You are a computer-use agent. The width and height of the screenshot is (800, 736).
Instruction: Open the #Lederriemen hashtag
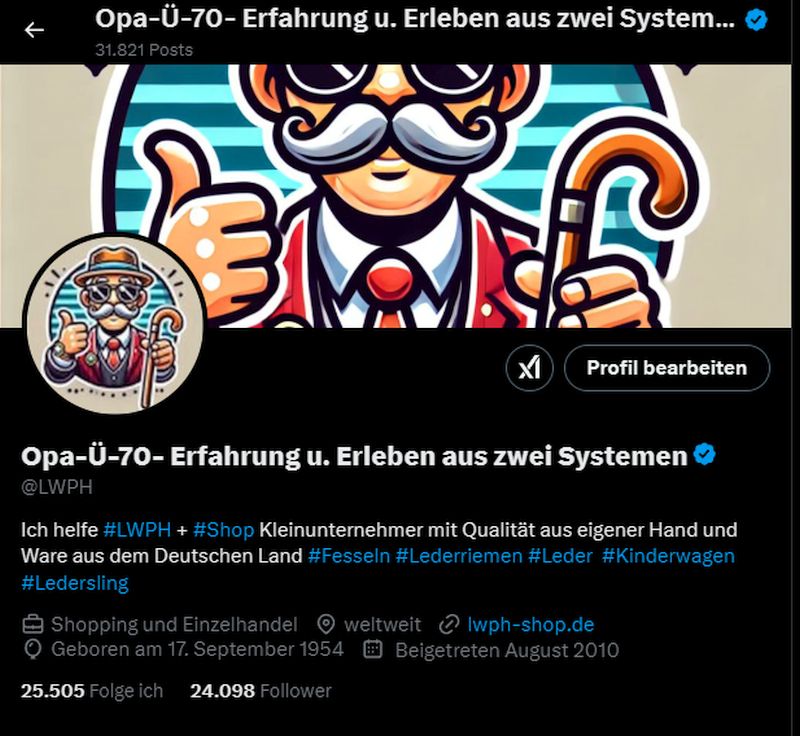459,555
